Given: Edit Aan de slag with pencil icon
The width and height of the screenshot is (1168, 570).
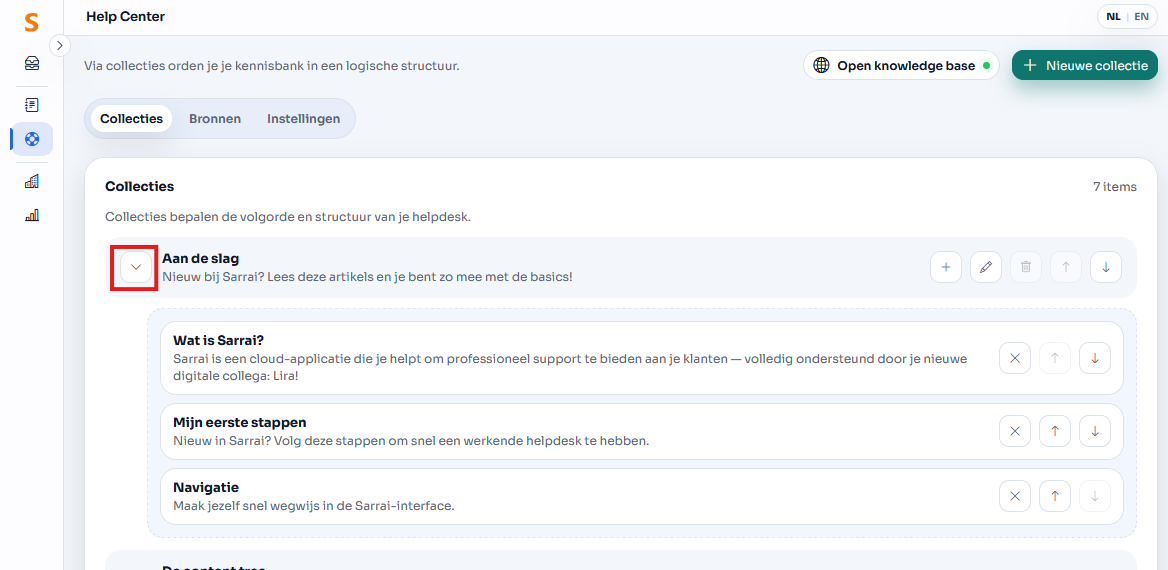Looking at the screenshot, I should click(985, 267).
